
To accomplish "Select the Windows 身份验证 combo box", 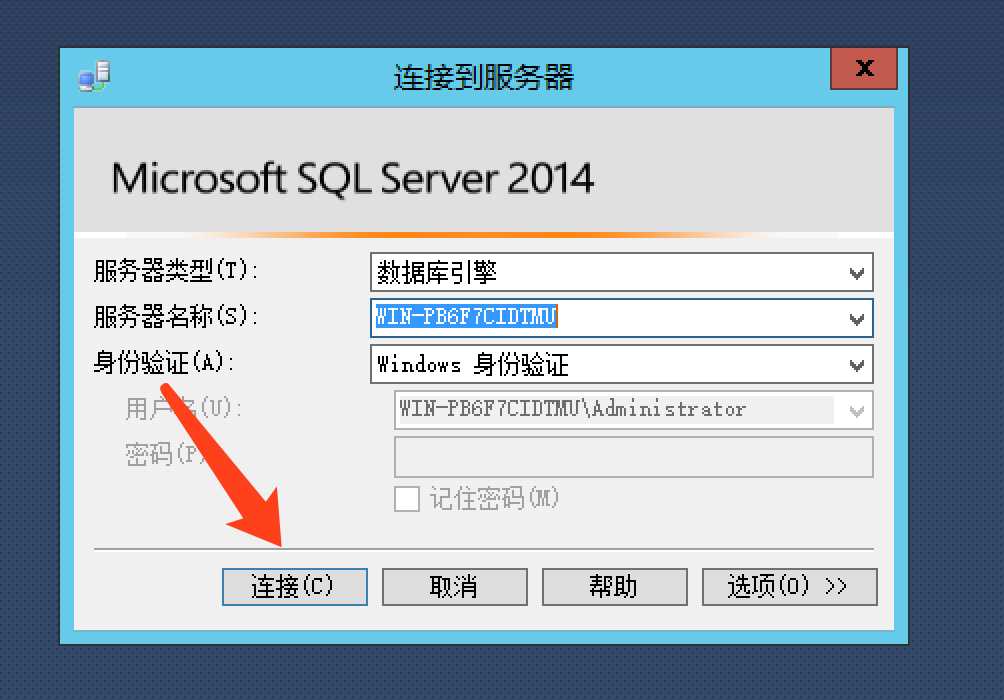I will click(622, 364).
